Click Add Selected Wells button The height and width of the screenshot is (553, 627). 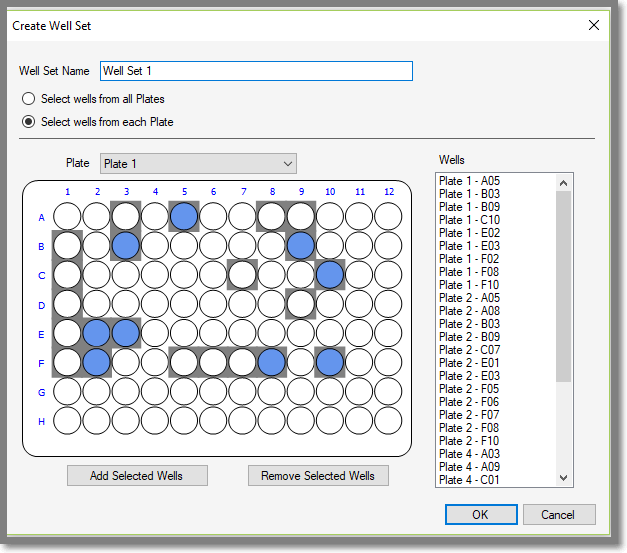pos(137,476)
